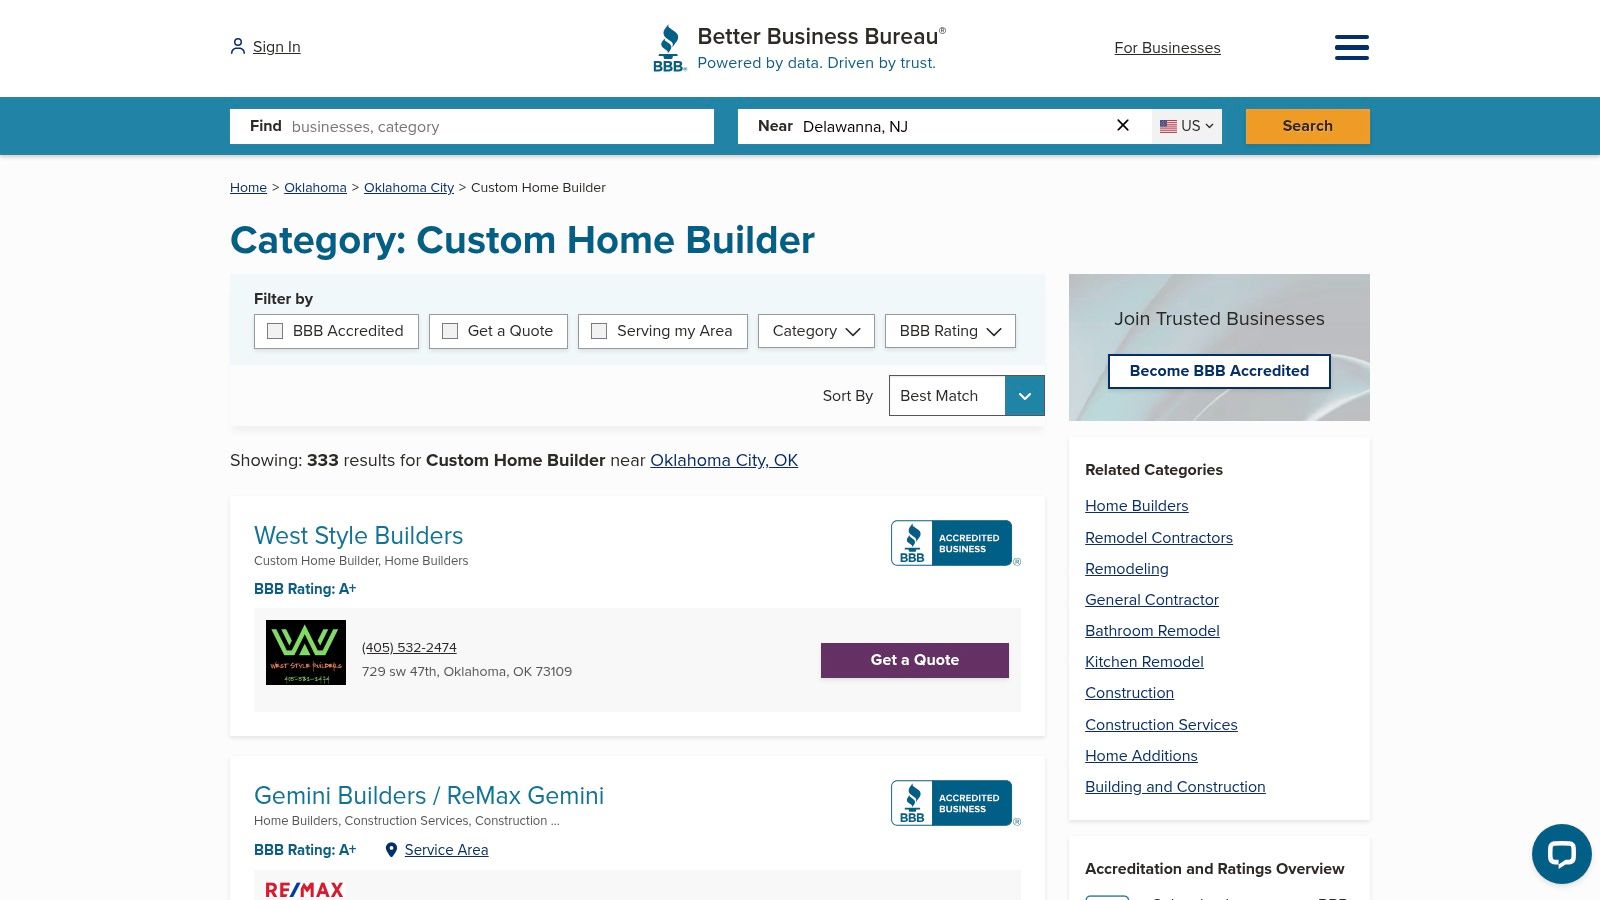Change country using the US flag selector

click(x=1186, y=126)
